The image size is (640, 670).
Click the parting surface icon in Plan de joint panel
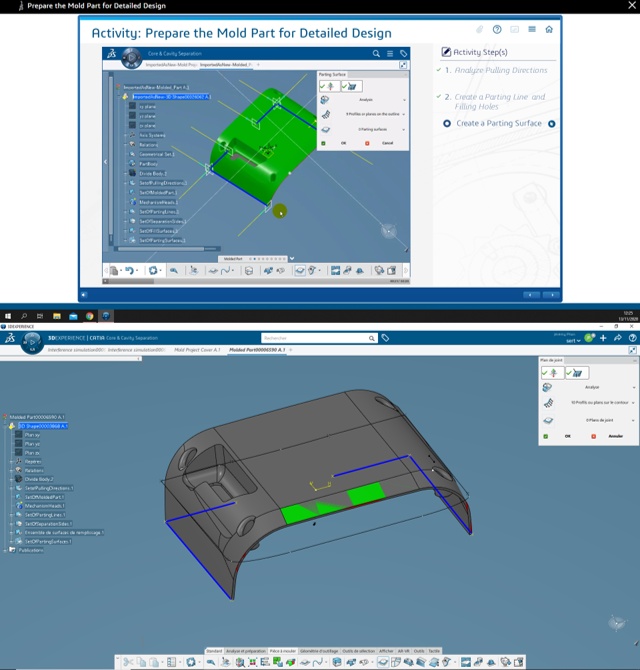coord(548,420)
